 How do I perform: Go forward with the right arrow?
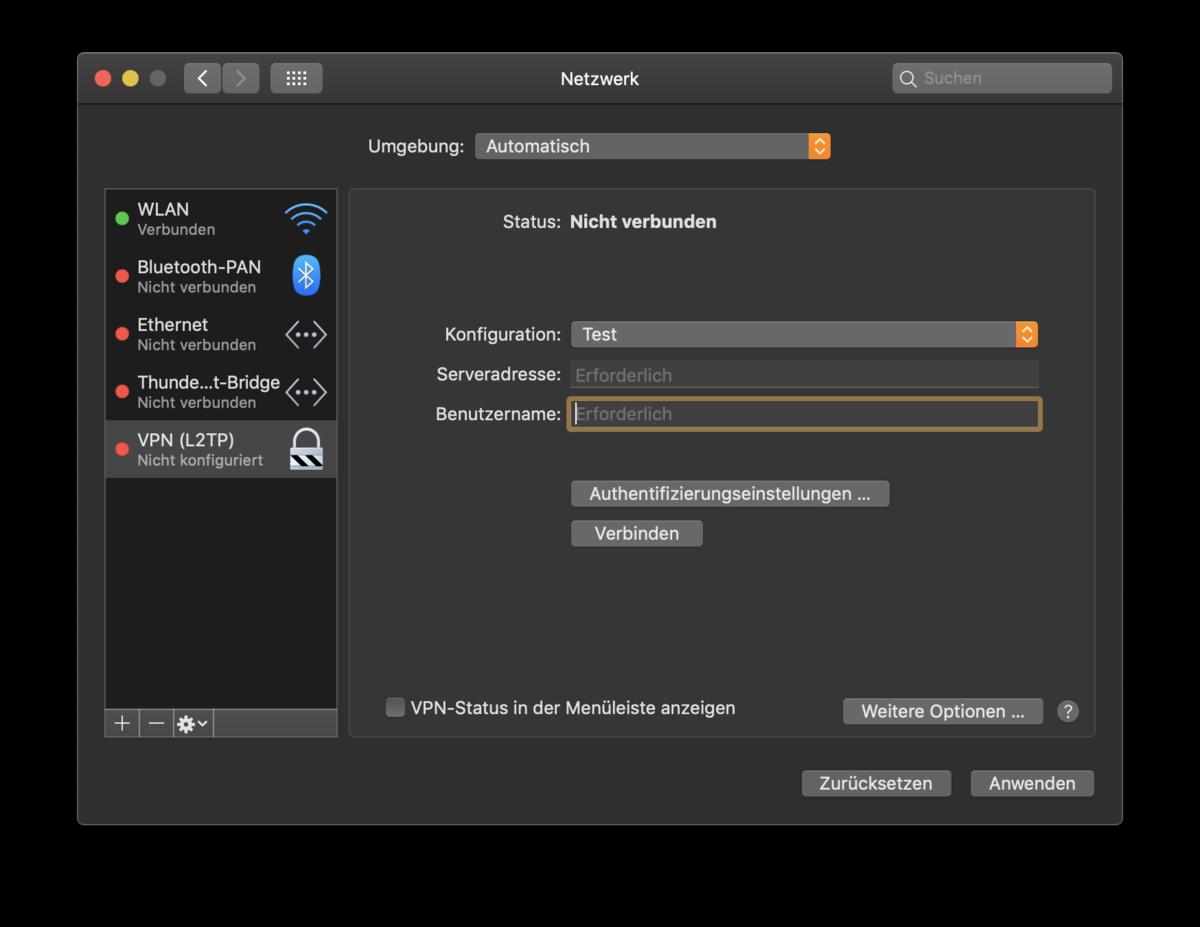point(241,78)
